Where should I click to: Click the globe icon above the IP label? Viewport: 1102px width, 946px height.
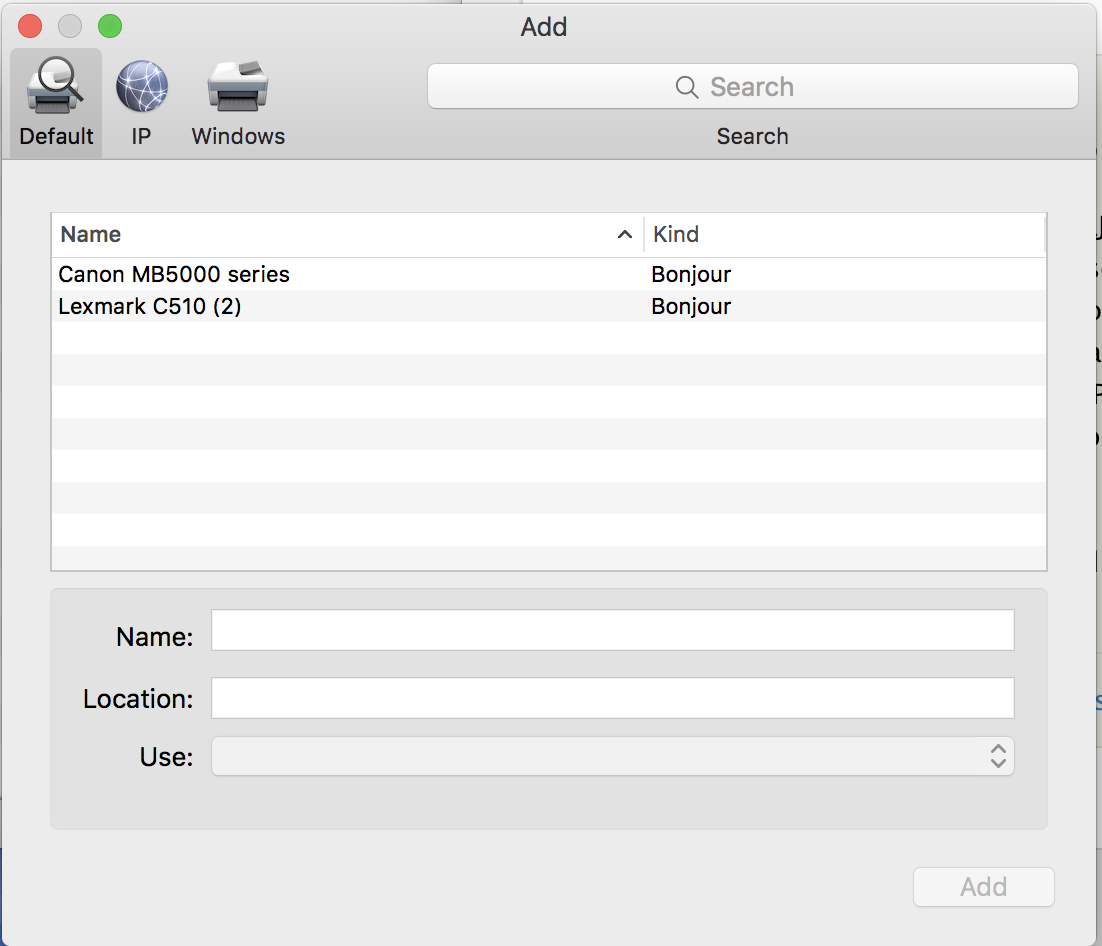pyautogui.click(x=140, y=85)
